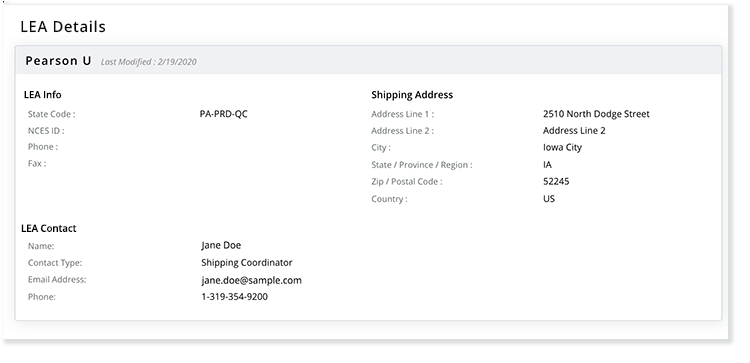The width and height of the screenshot is (750, 363).
Task: Click the IA state value
Action: coord(547,165)
